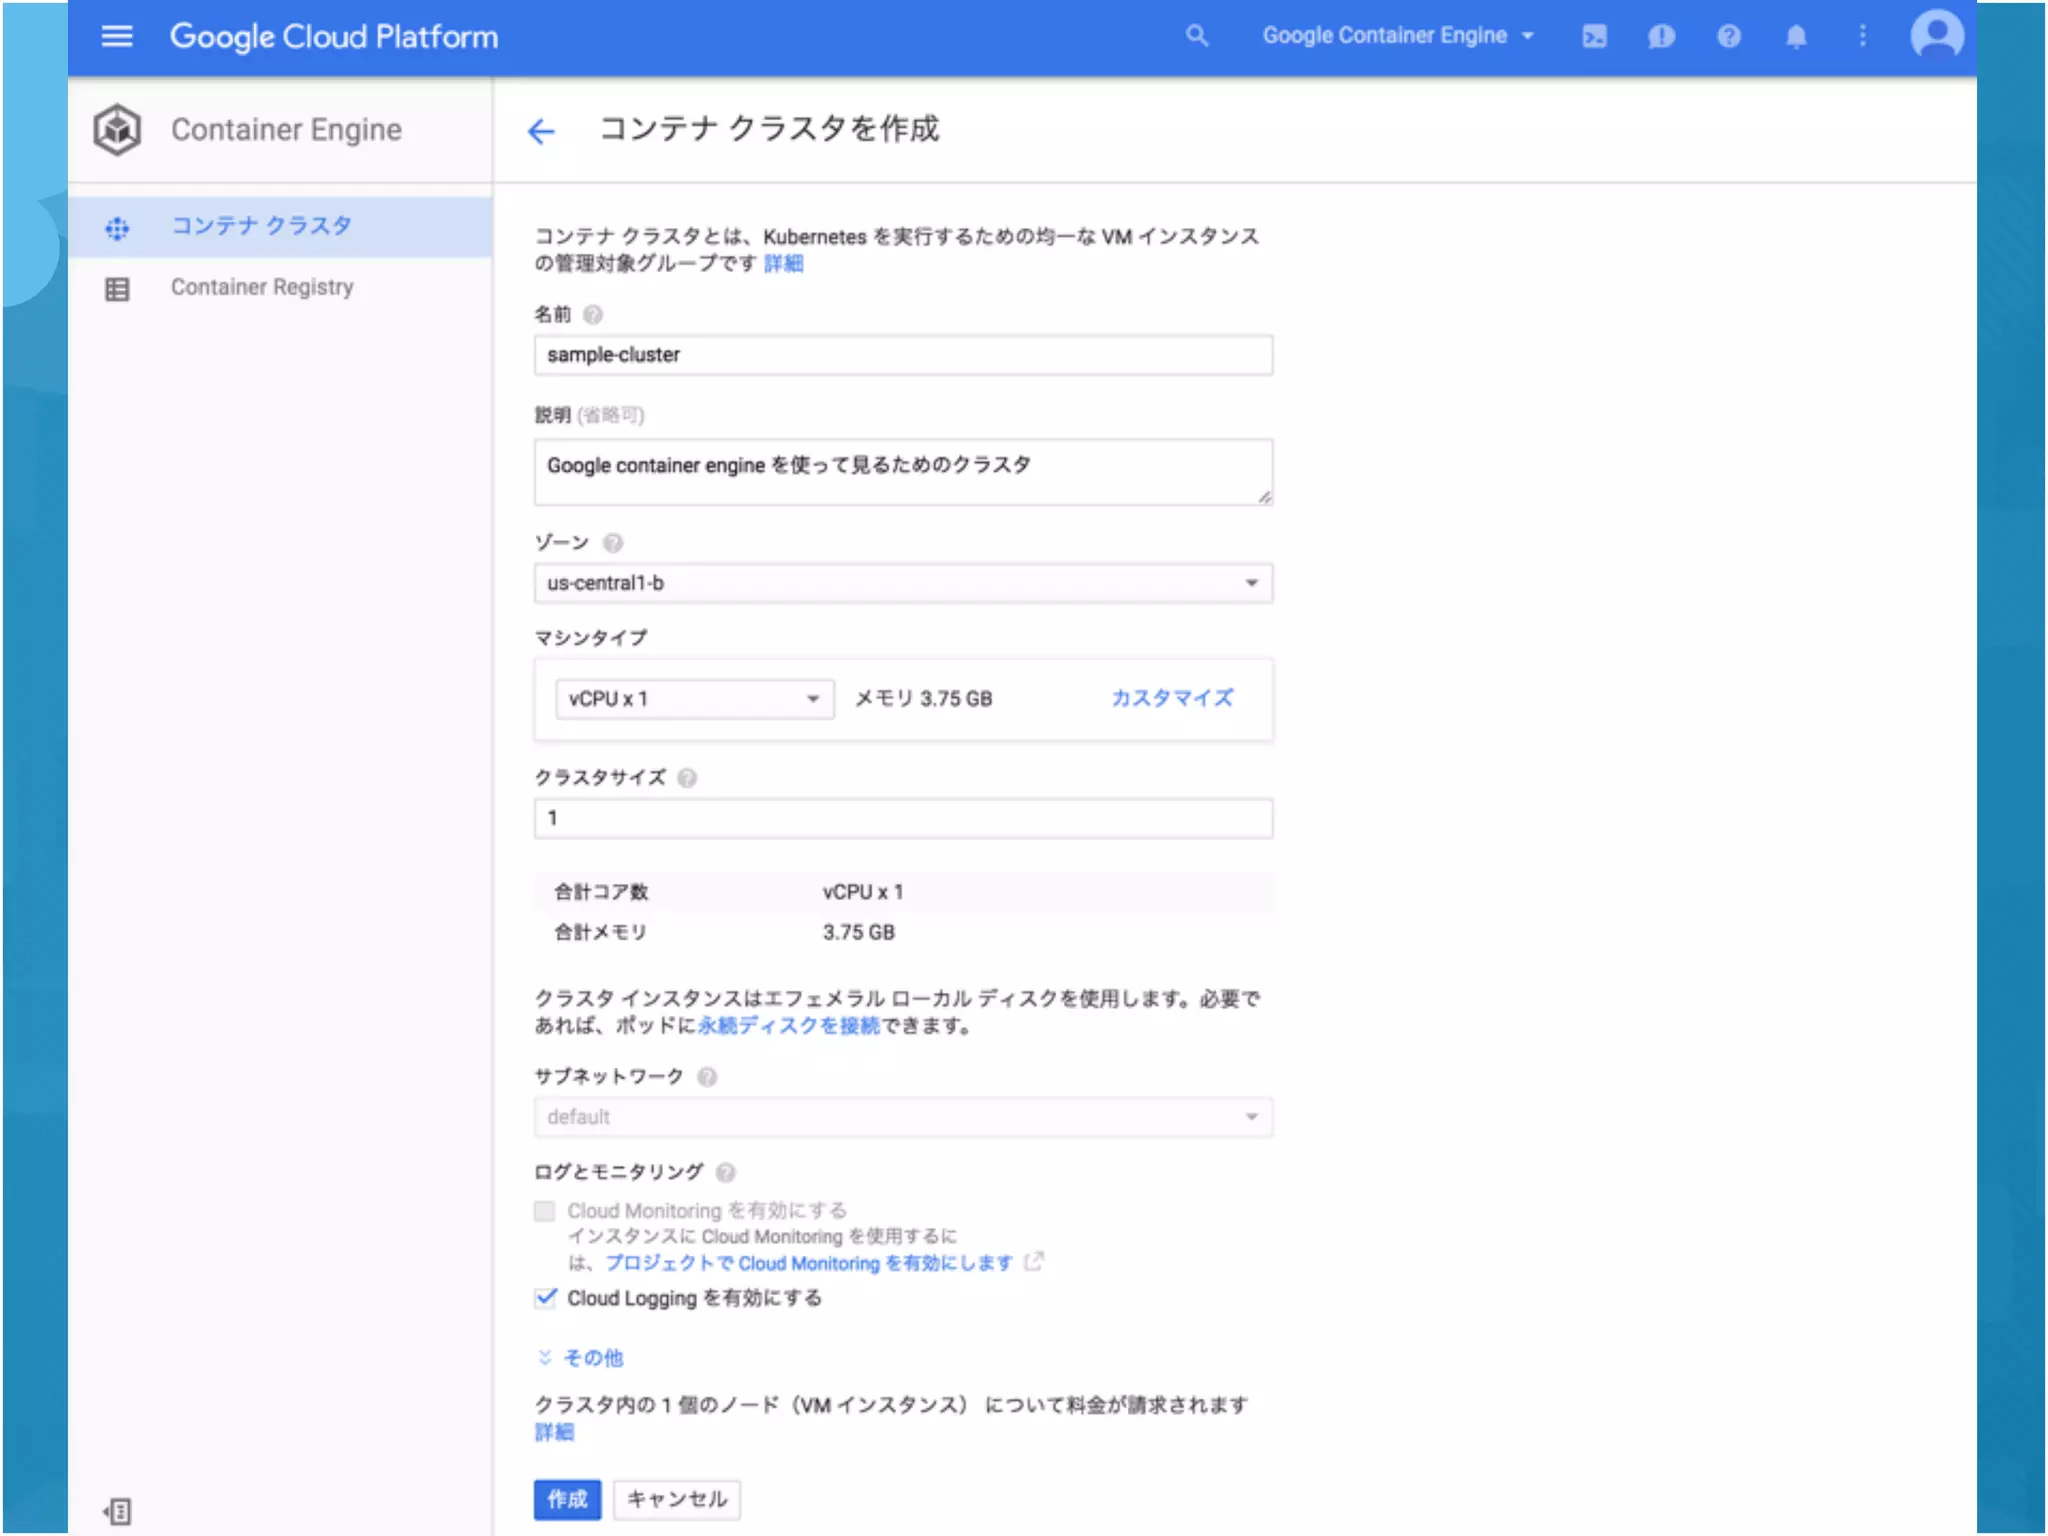Activate the Cloud Shell icon
Screen dimensions: 2048x1536
1594,37
